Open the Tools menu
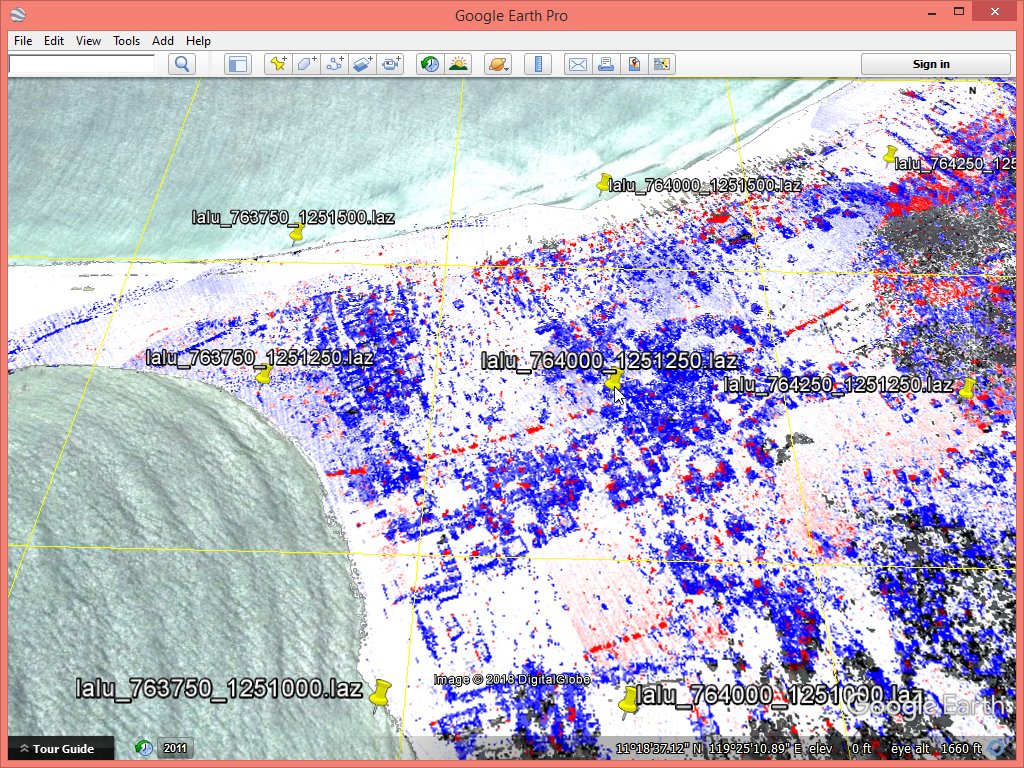 click(x=127, y=41)
